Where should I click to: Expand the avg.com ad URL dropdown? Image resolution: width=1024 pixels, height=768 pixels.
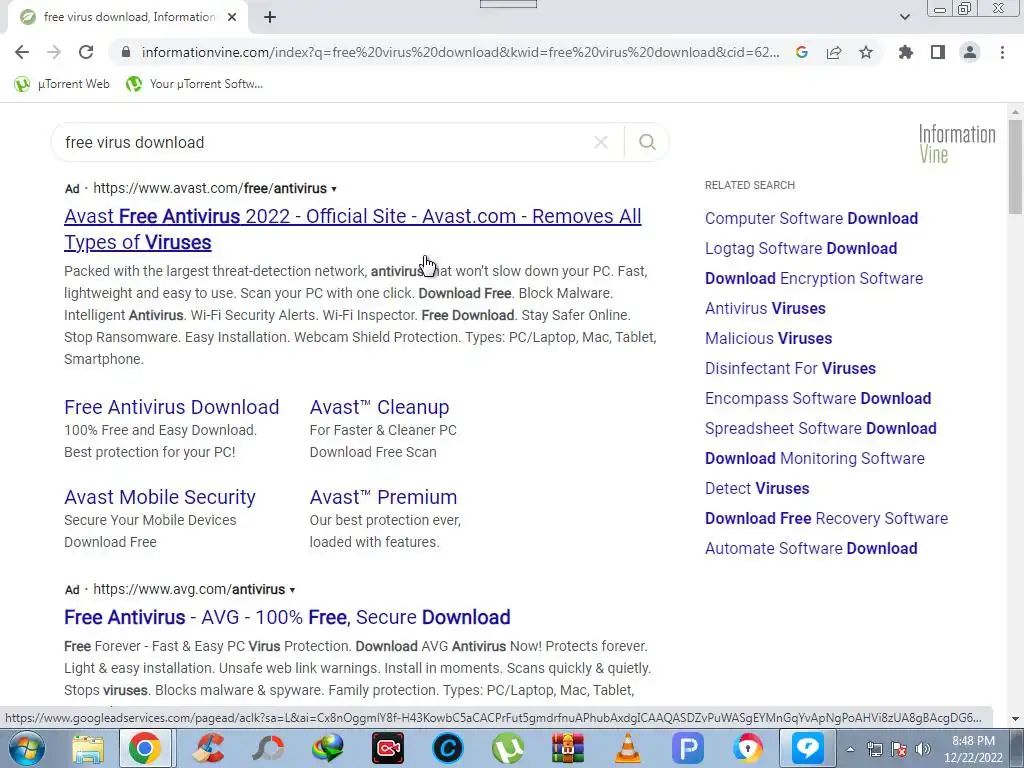coord(292,590)
